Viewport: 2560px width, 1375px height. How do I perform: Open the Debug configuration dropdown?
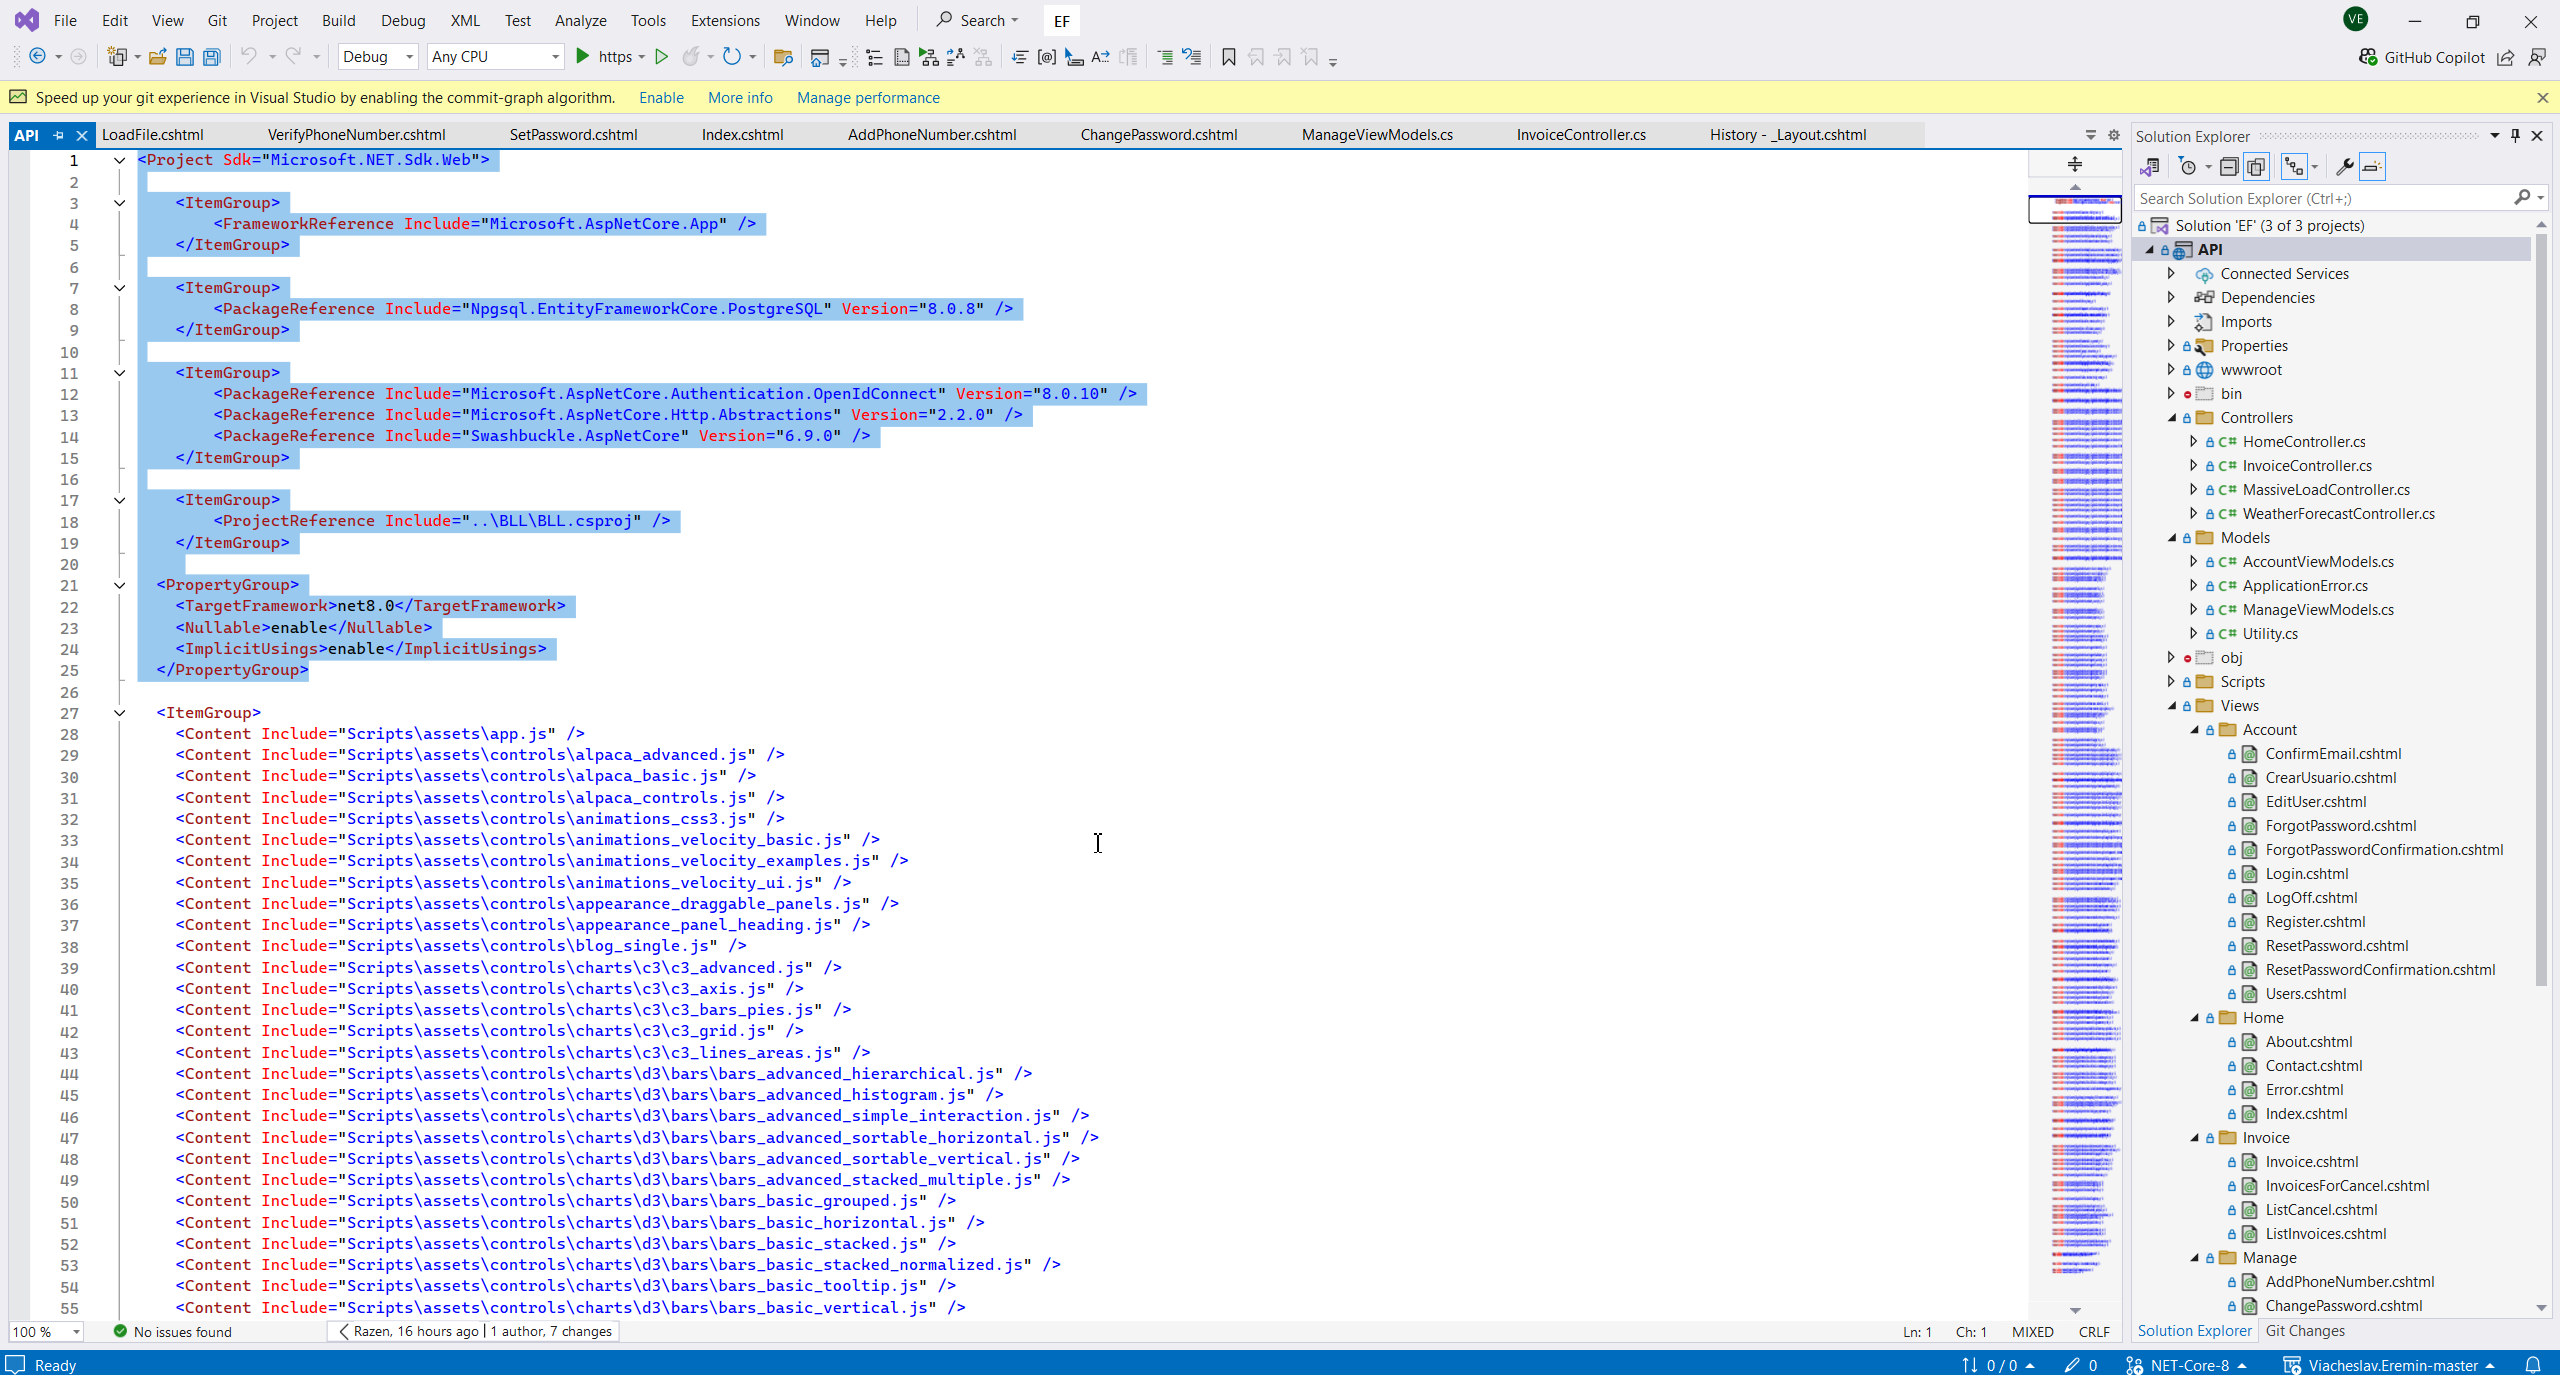tap(377, 57)
